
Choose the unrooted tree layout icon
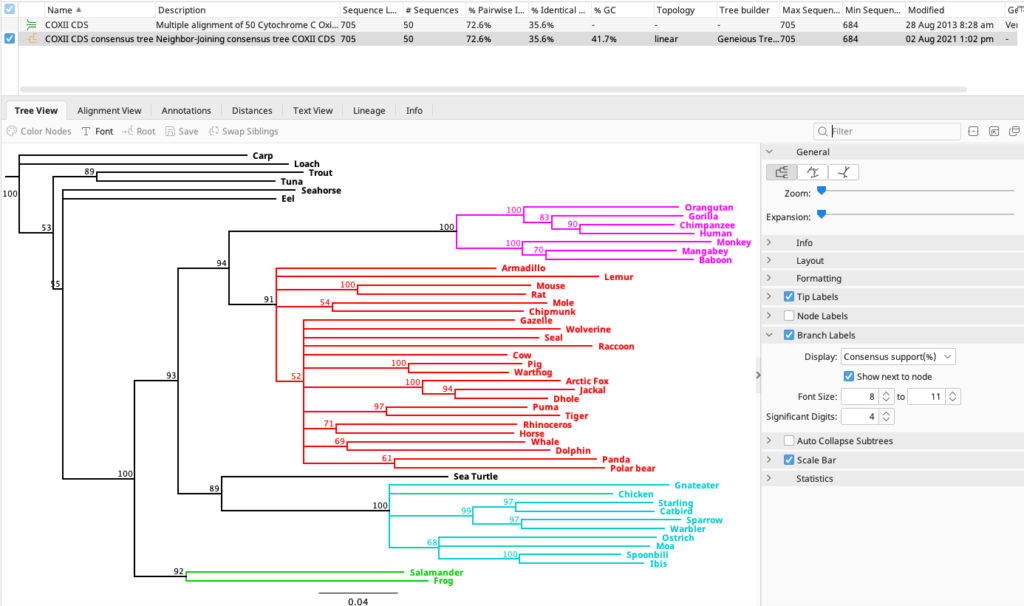click(843, 172)
